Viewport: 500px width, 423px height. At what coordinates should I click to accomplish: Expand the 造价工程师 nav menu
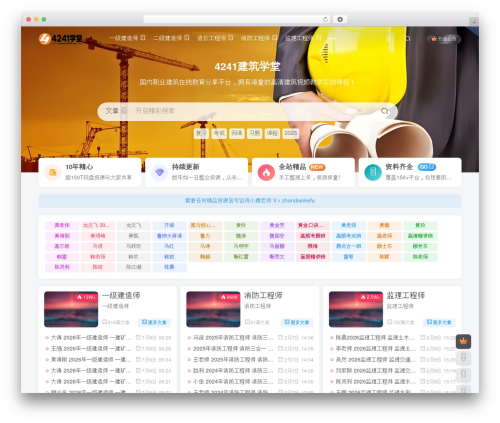[x=215, y=38]
